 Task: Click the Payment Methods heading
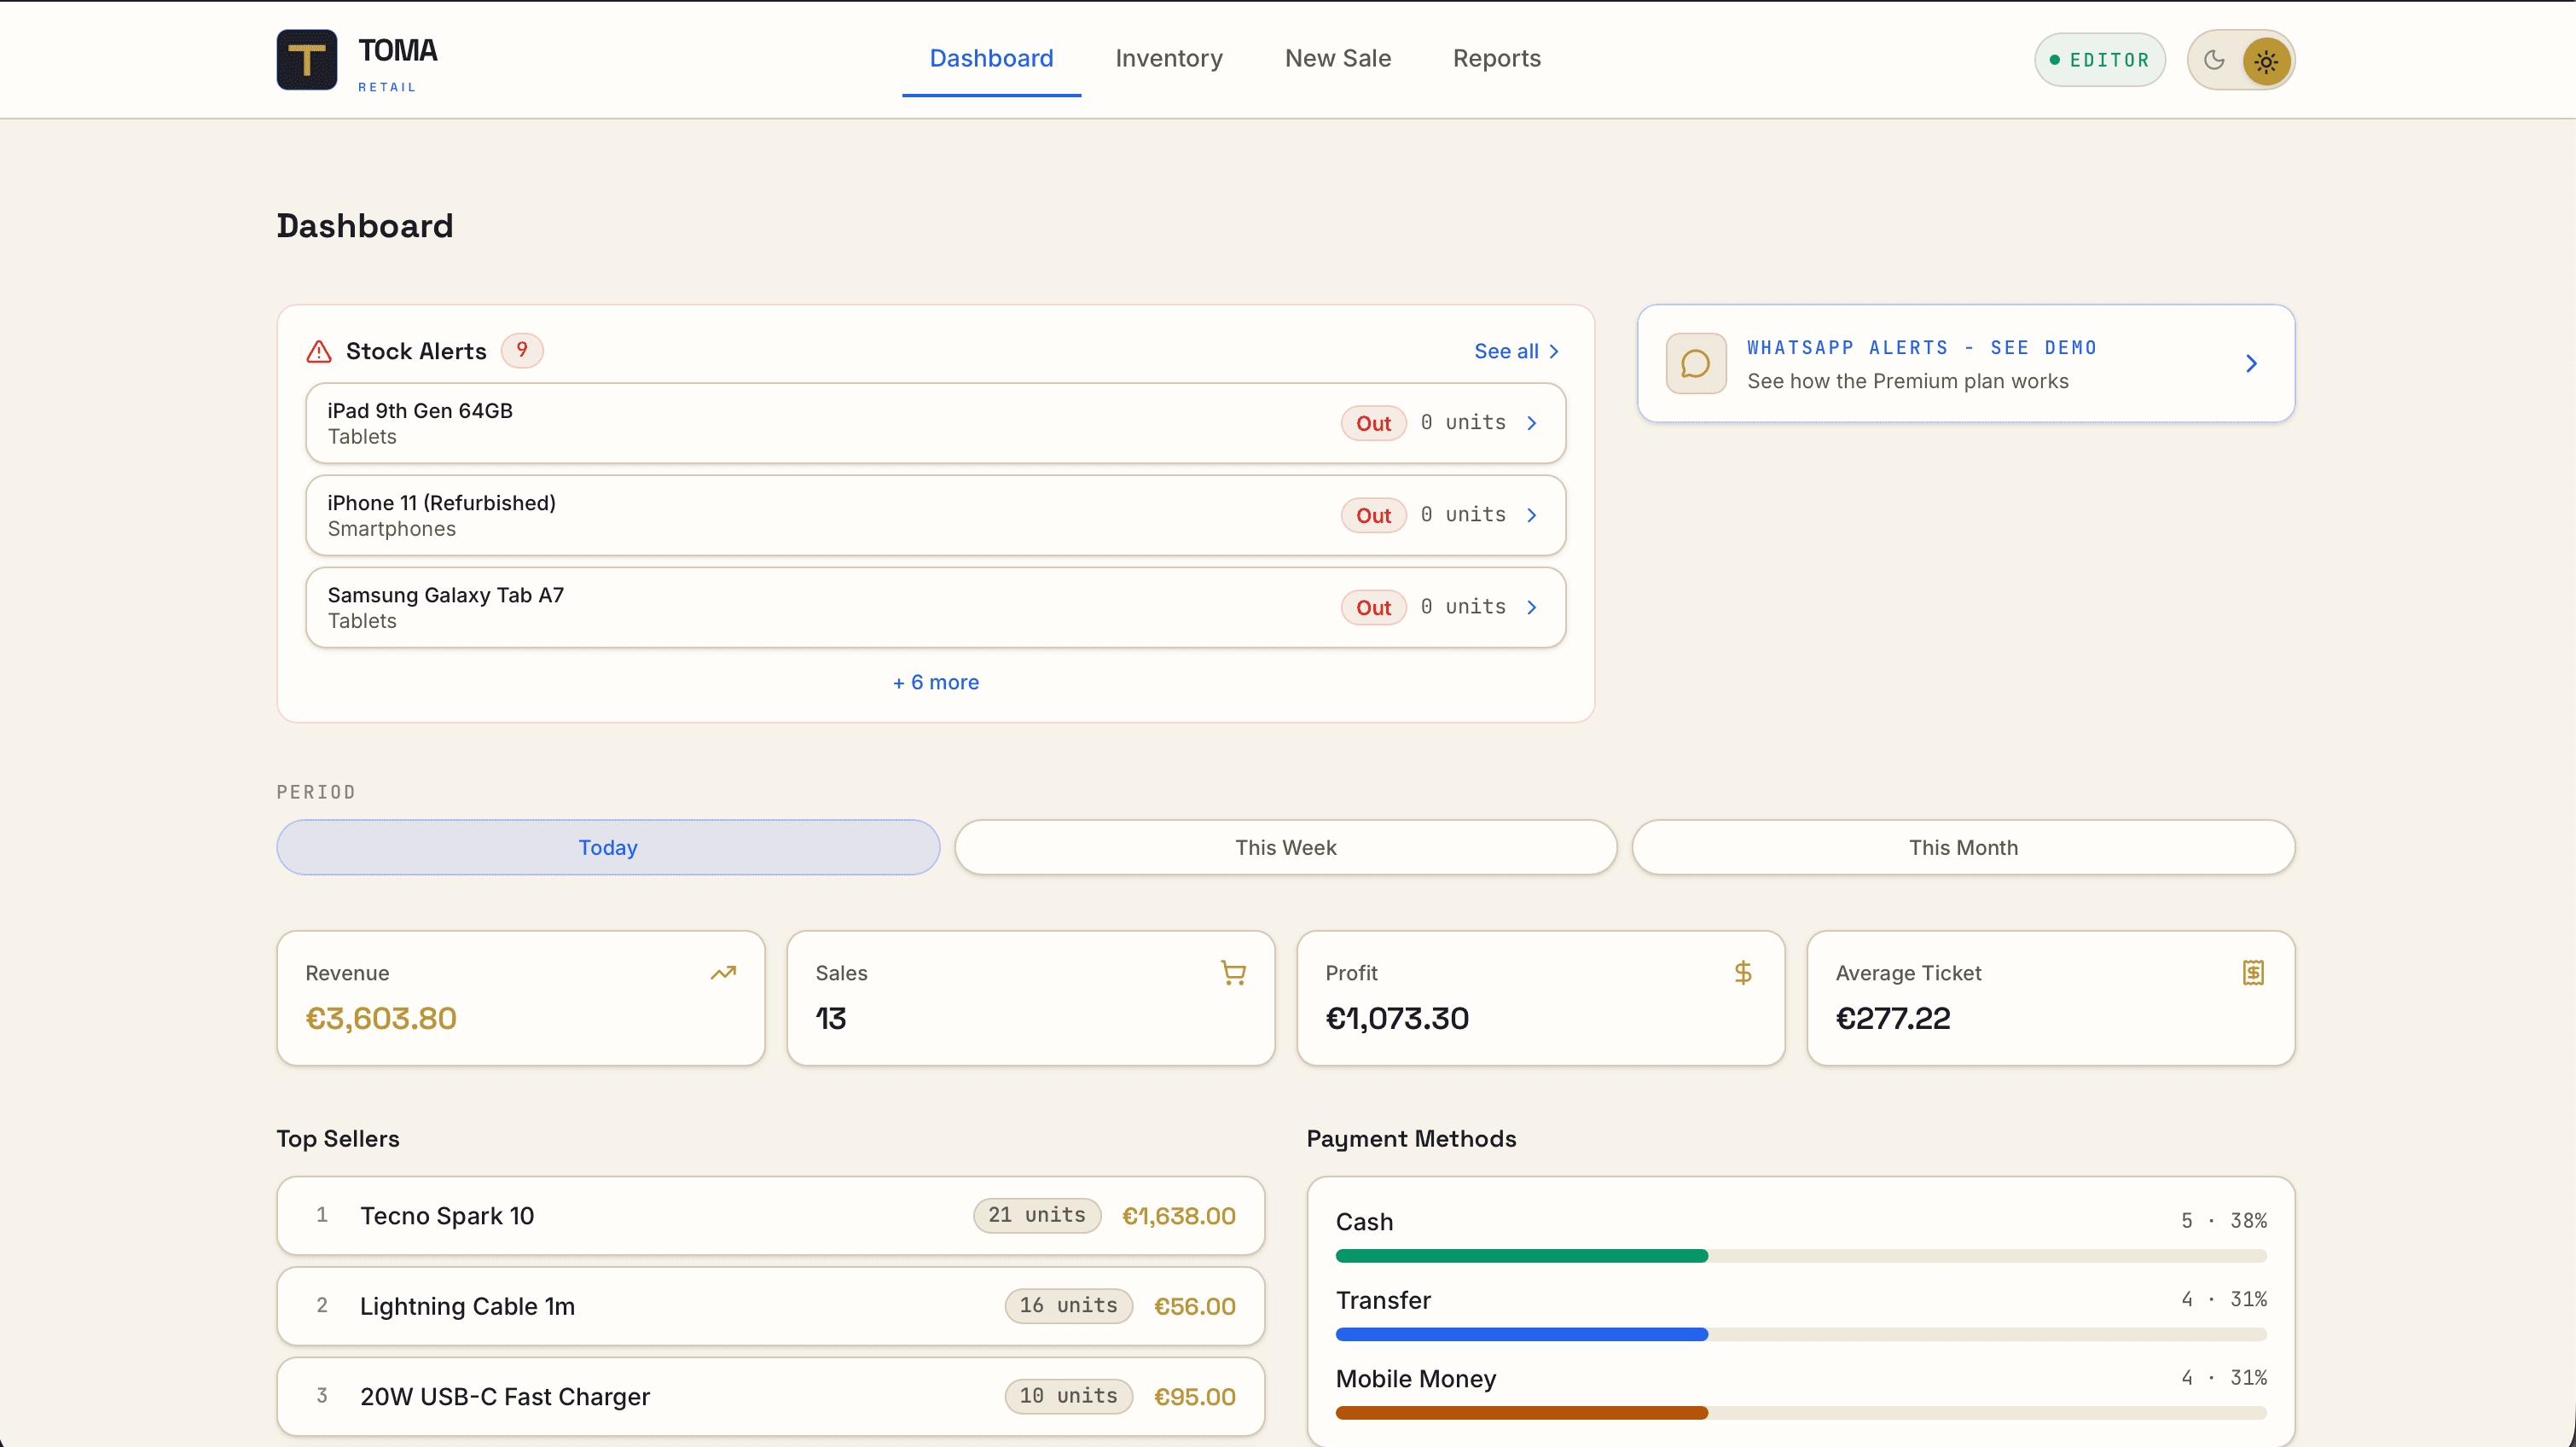pos(1411,1139)
